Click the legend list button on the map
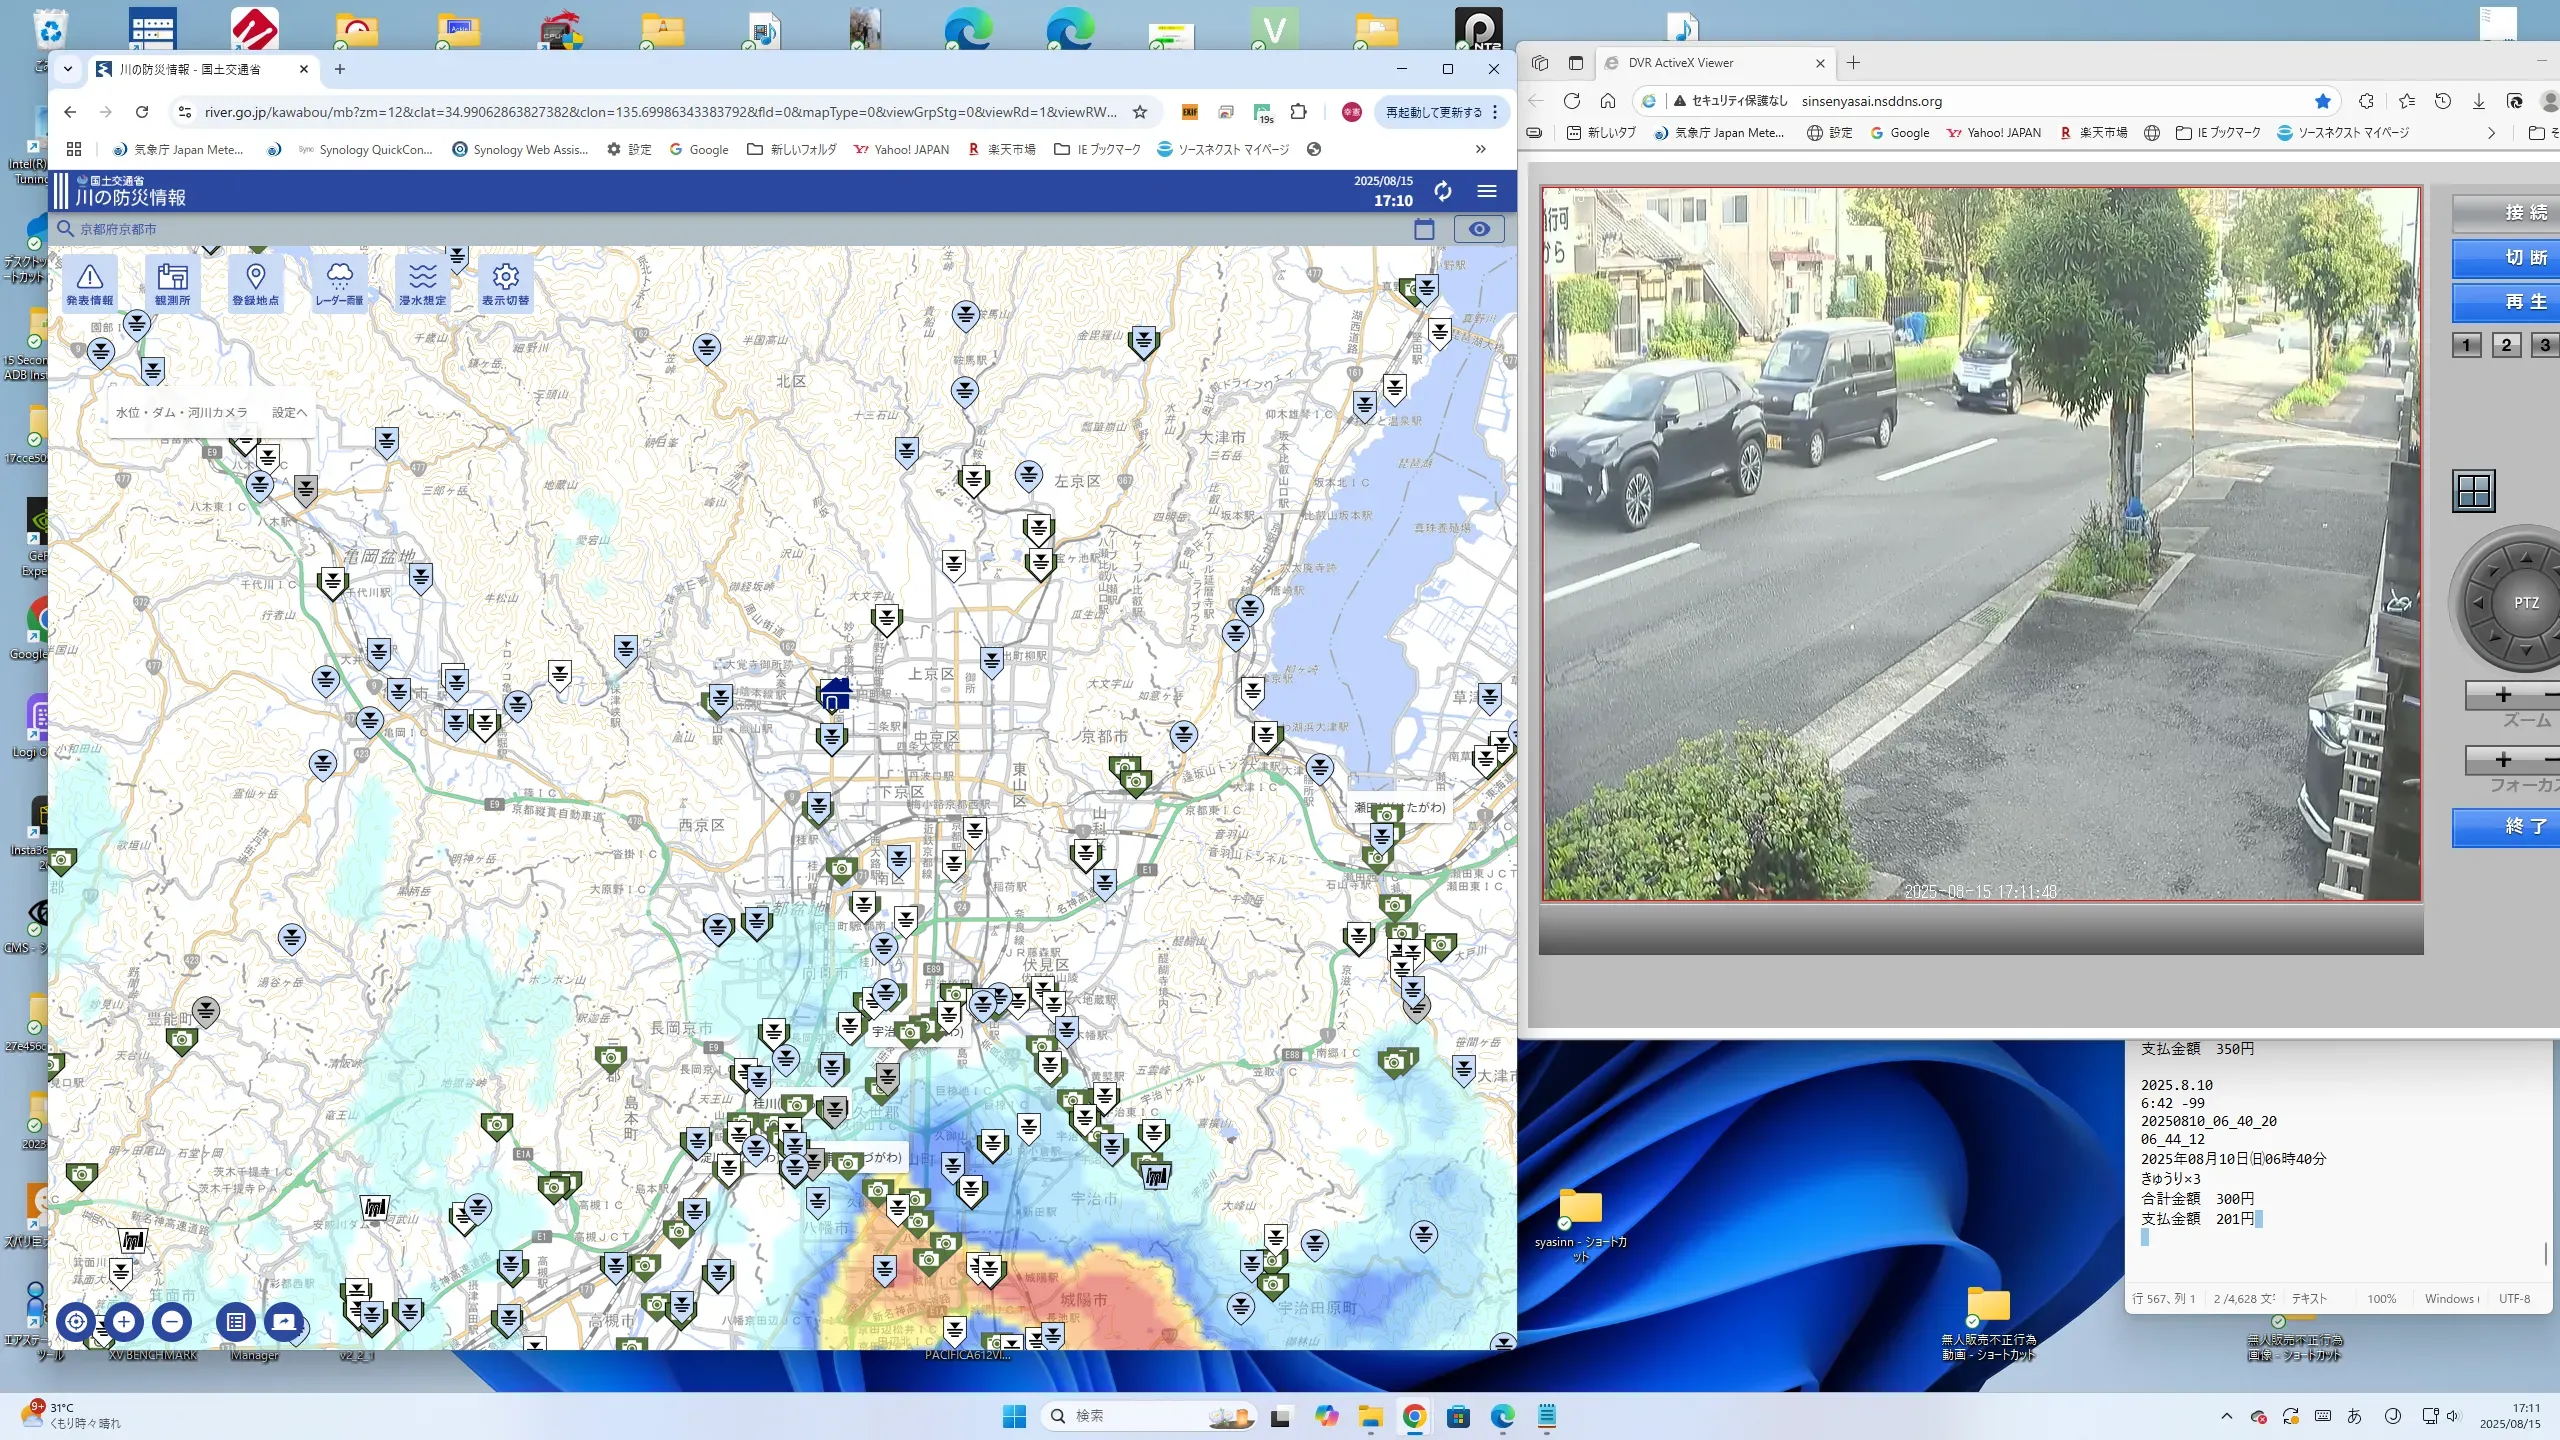 click(x=235, y=1321)
